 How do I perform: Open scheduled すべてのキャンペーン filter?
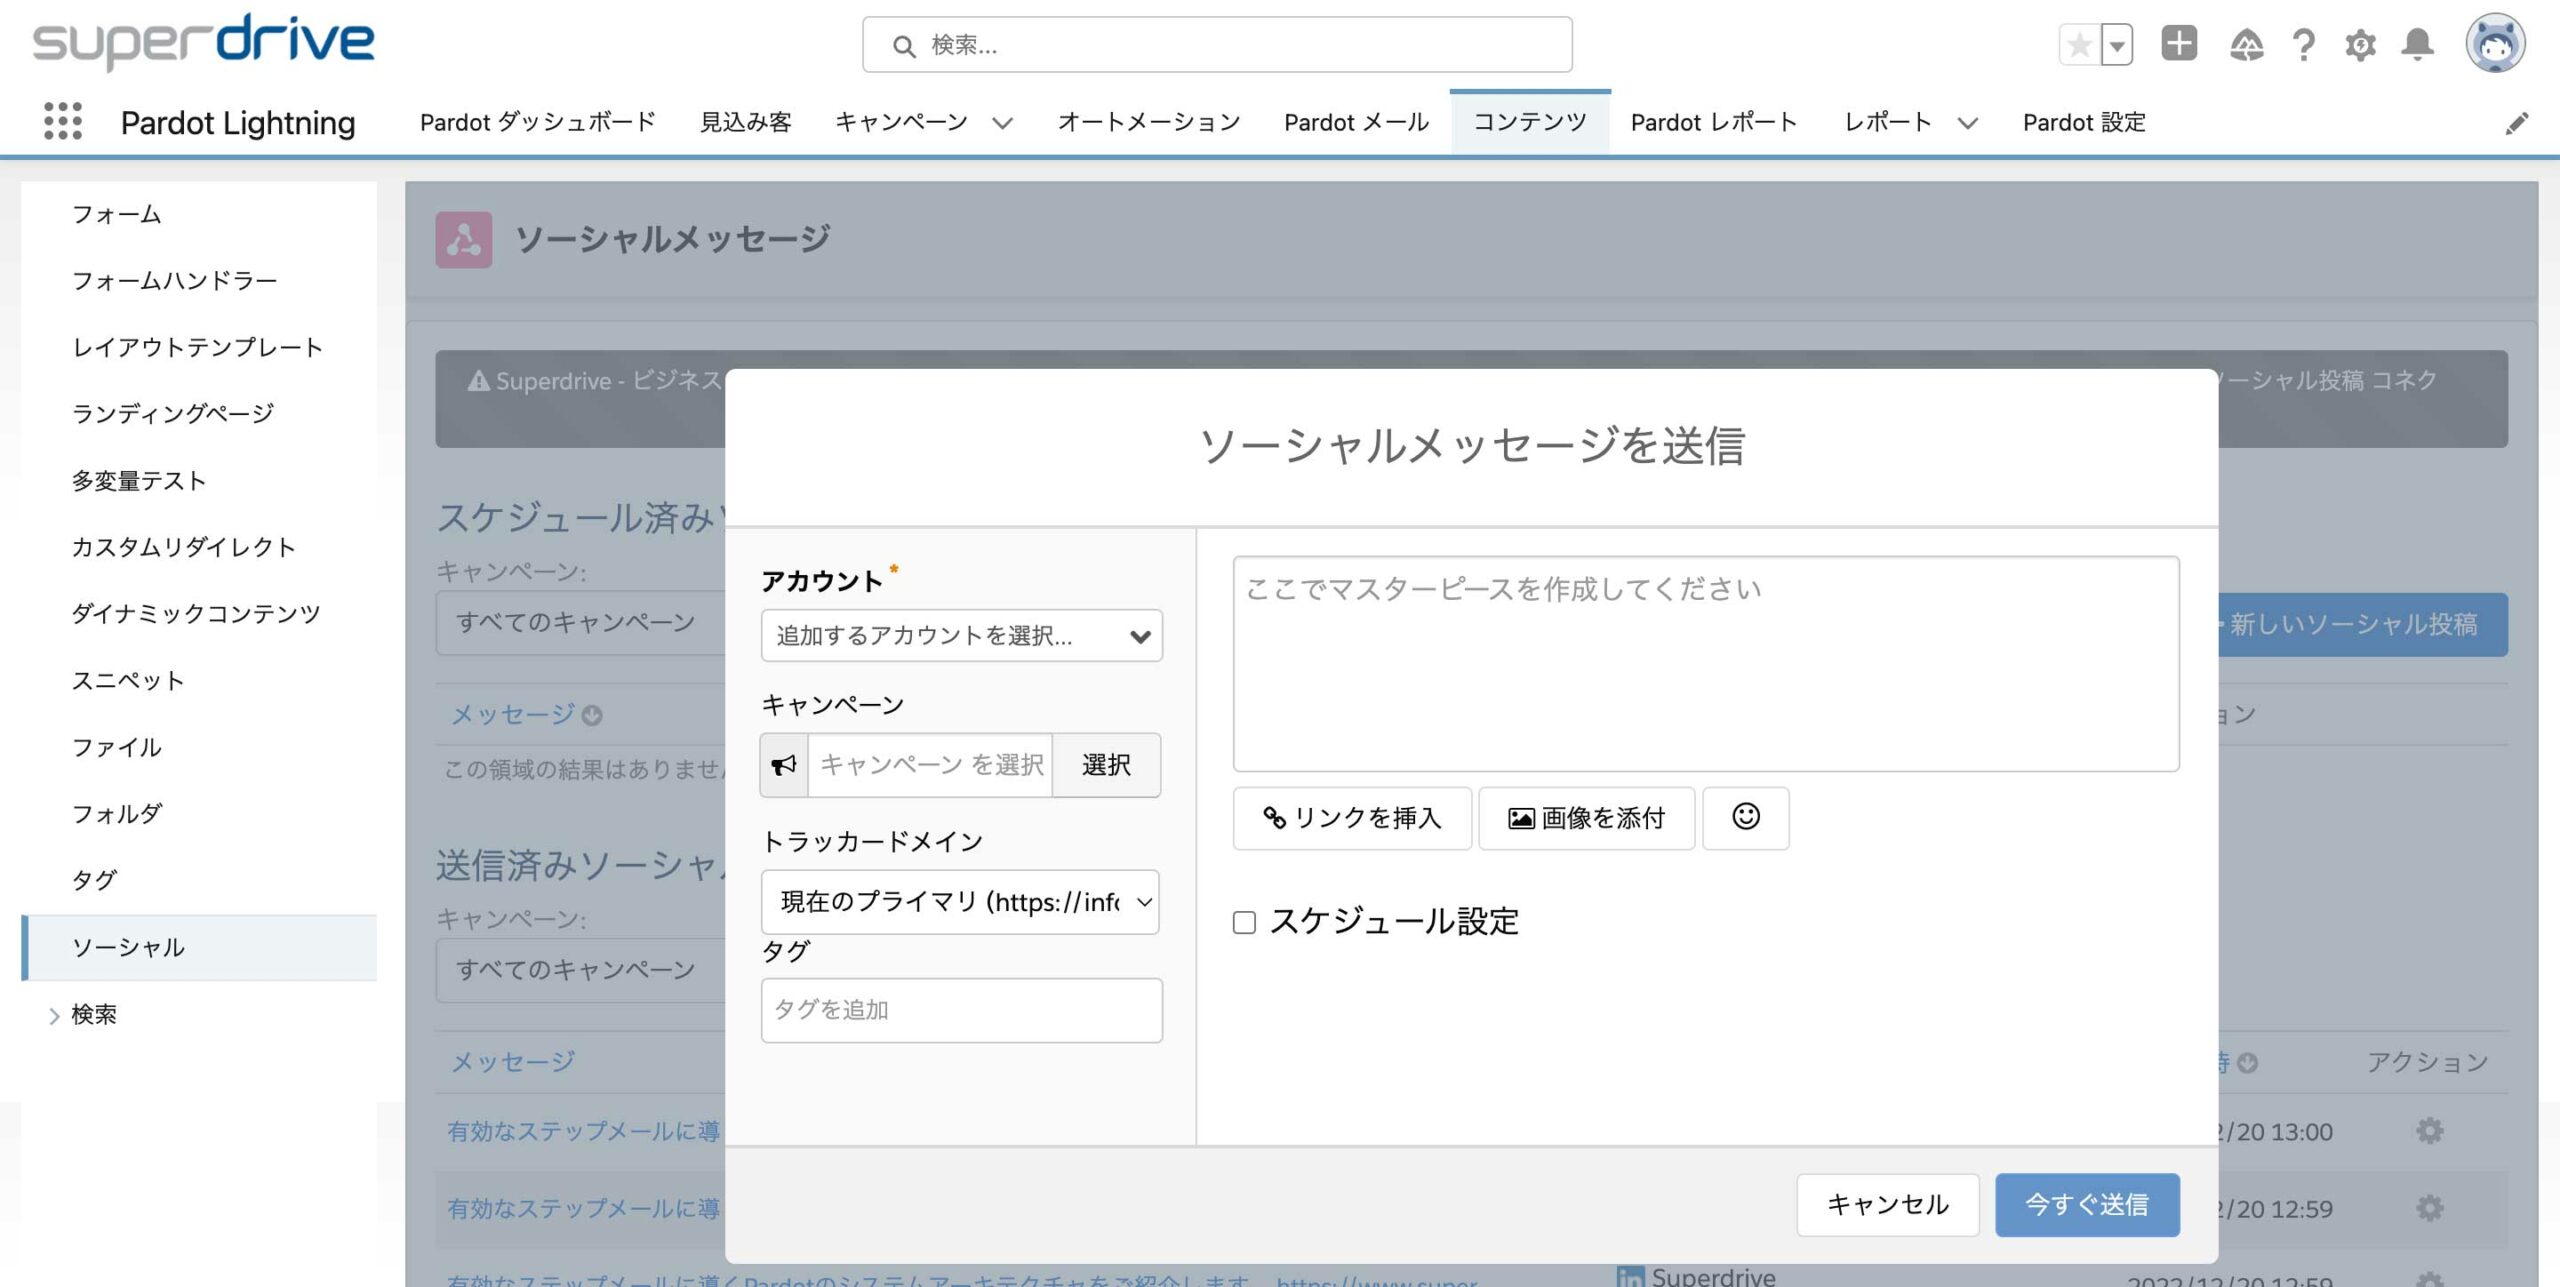582,622
